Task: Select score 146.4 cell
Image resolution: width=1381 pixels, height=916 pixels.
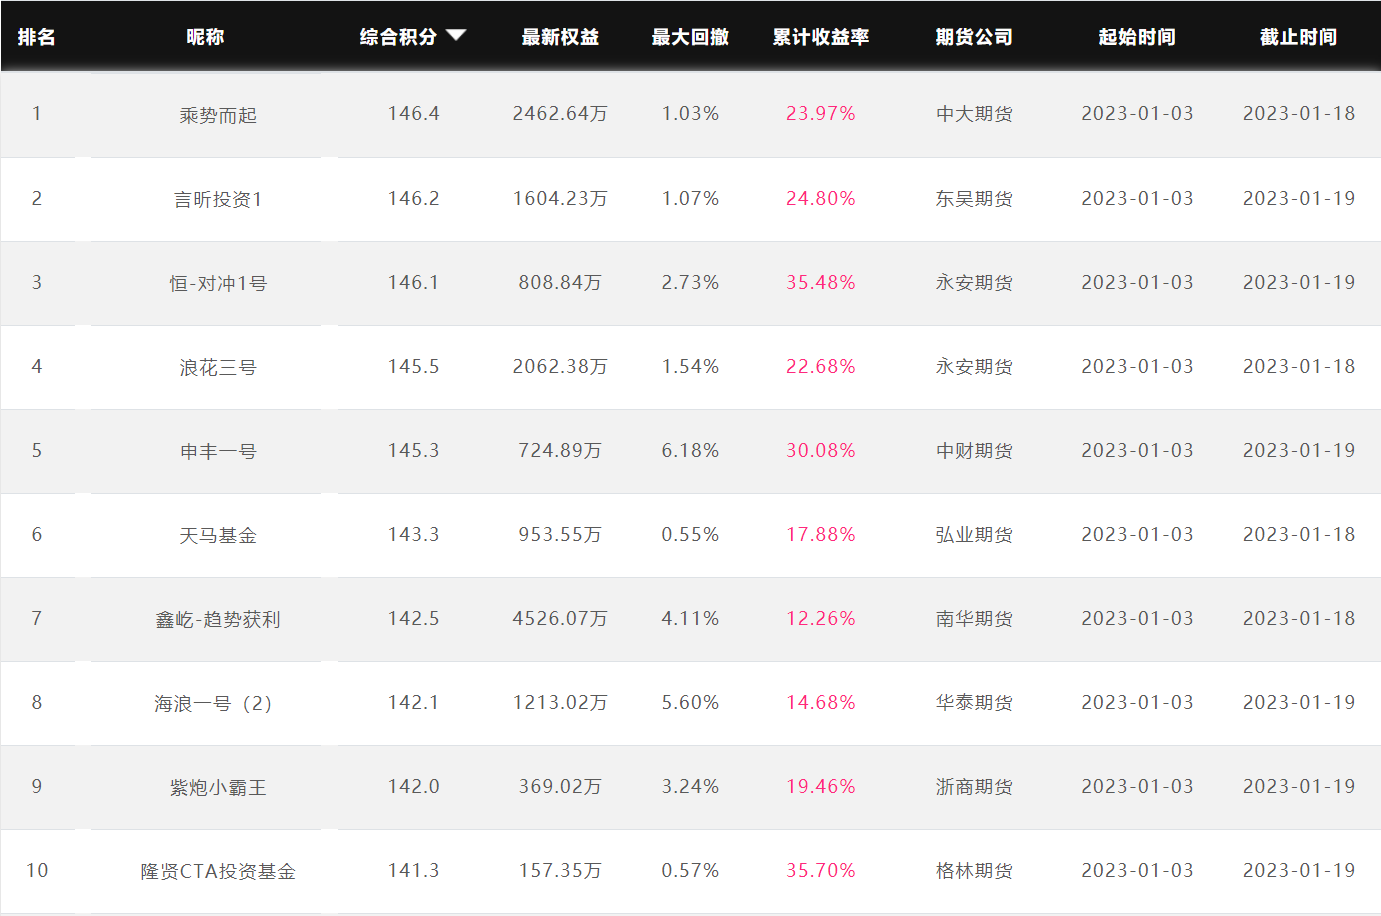Action: [x=413, y=114]
